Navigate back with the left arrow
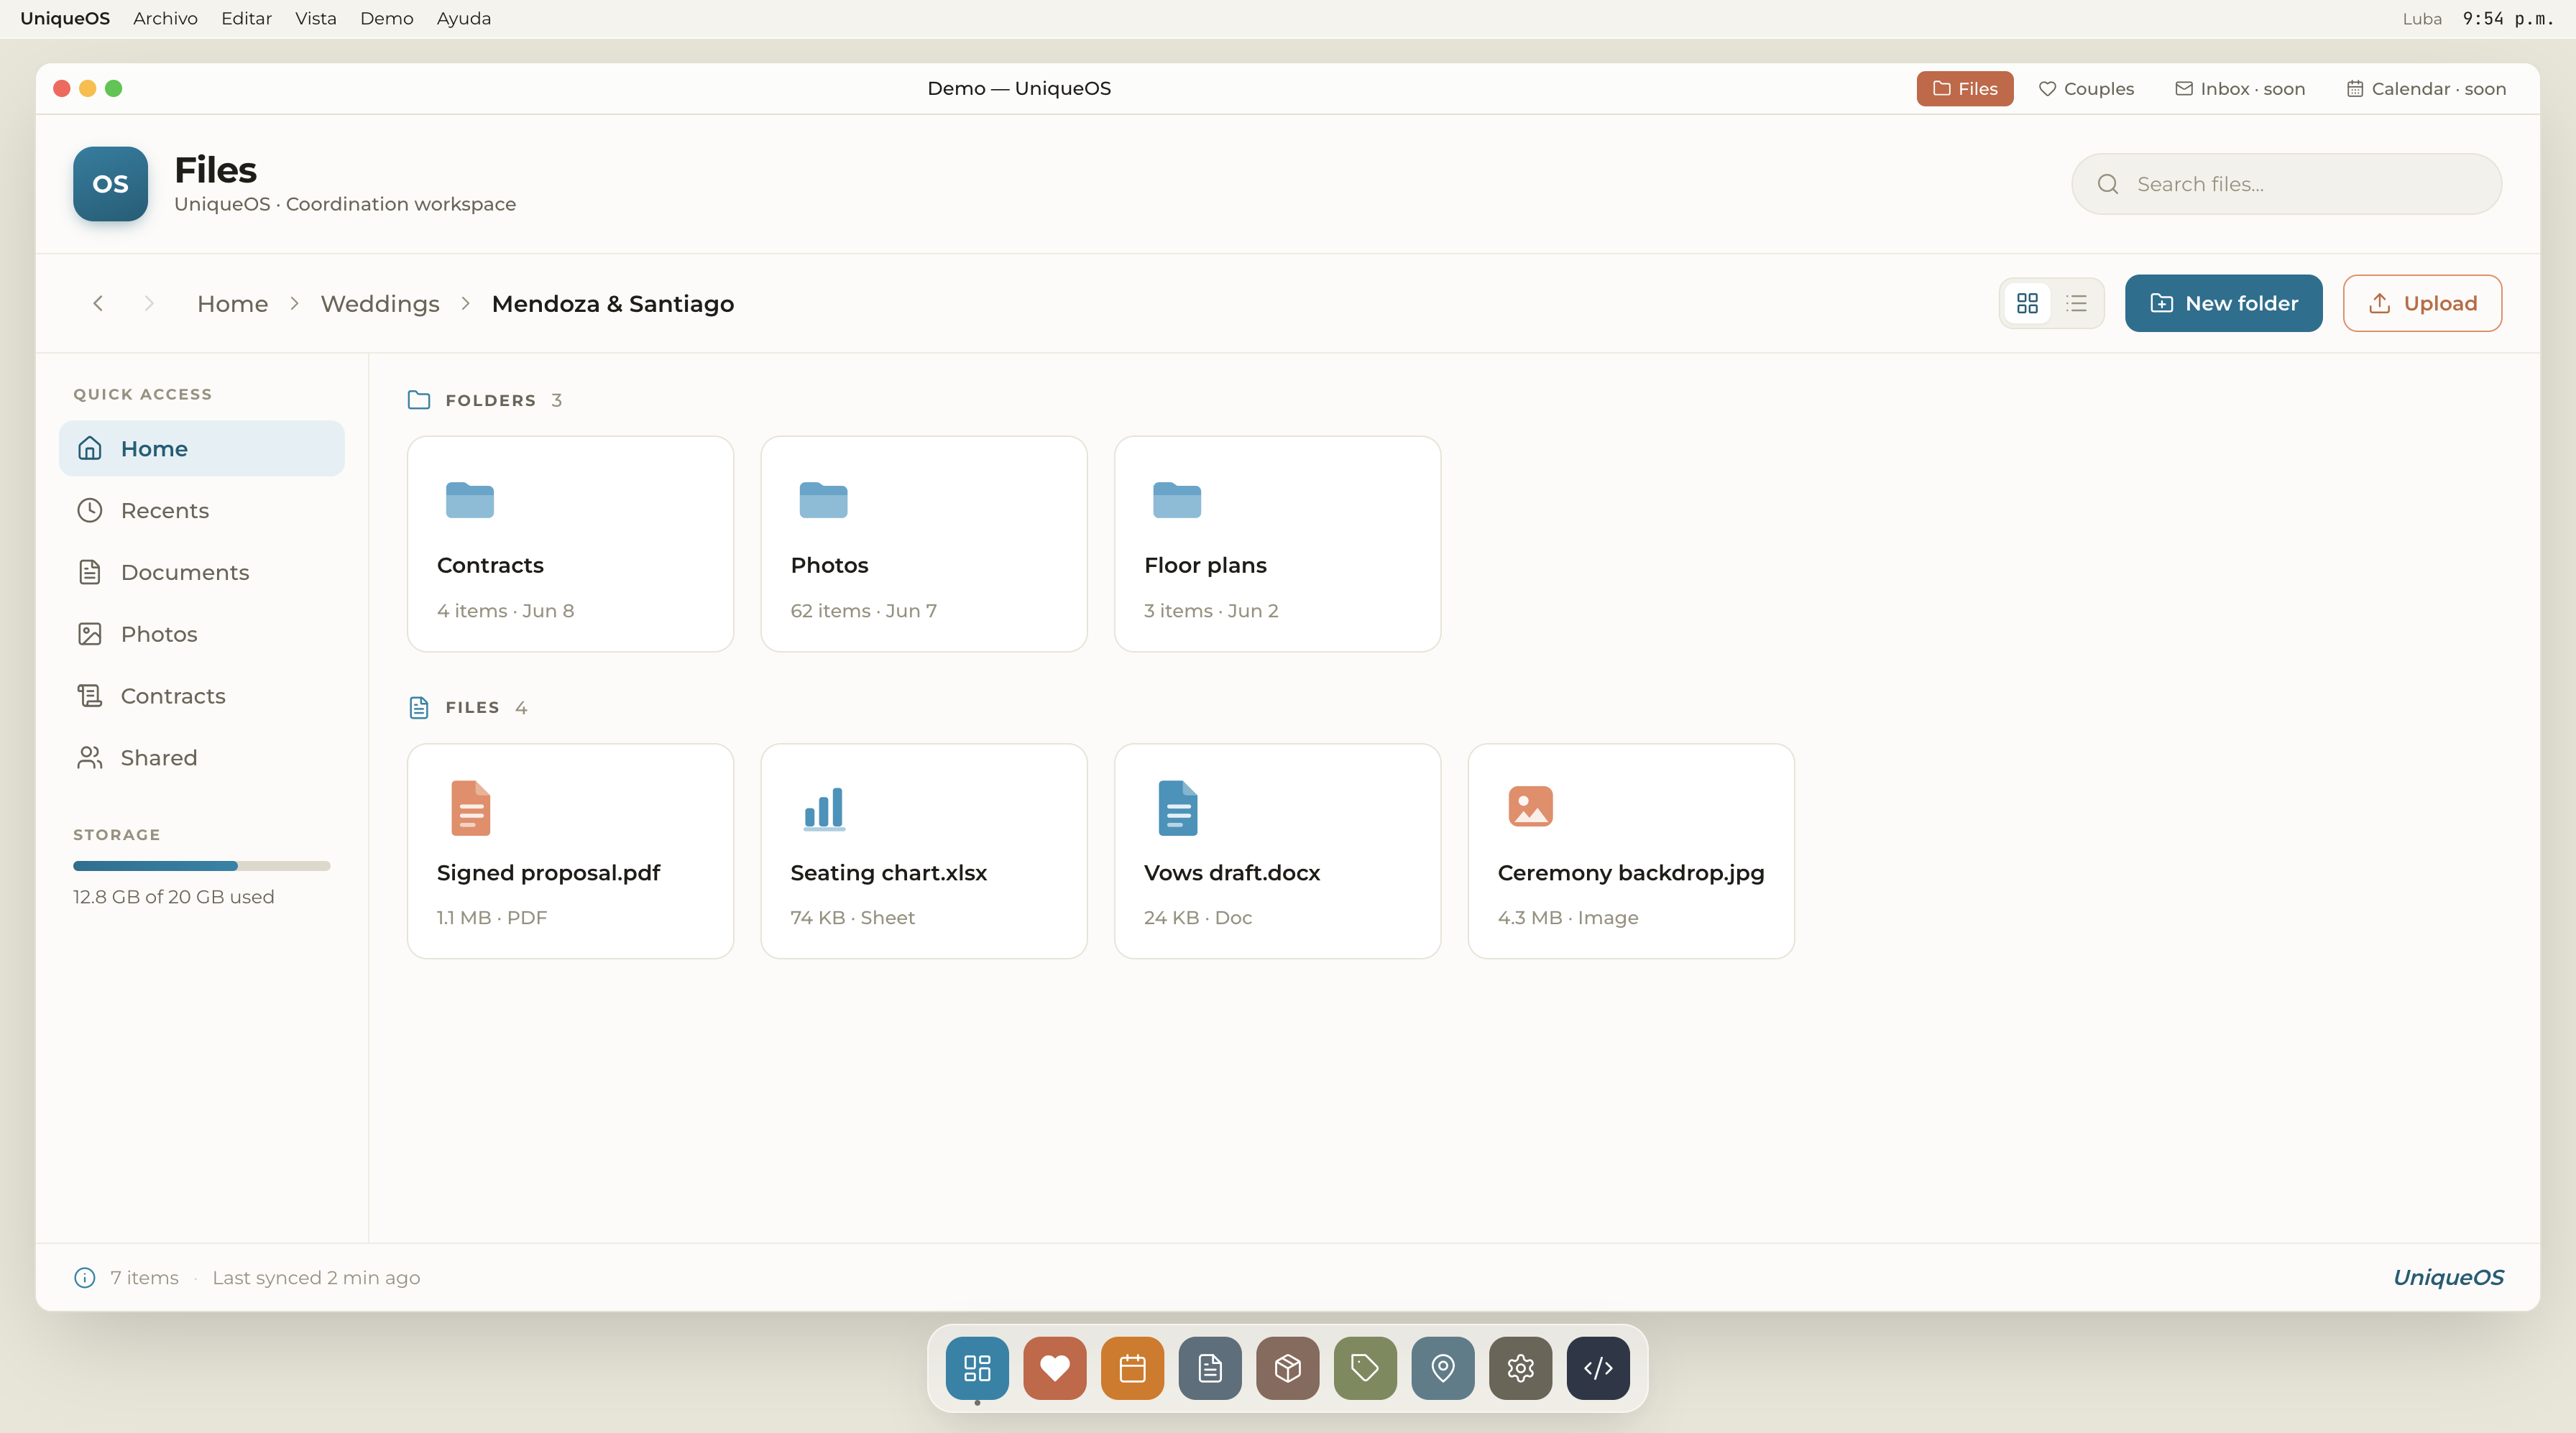 [x=98, y=303]
